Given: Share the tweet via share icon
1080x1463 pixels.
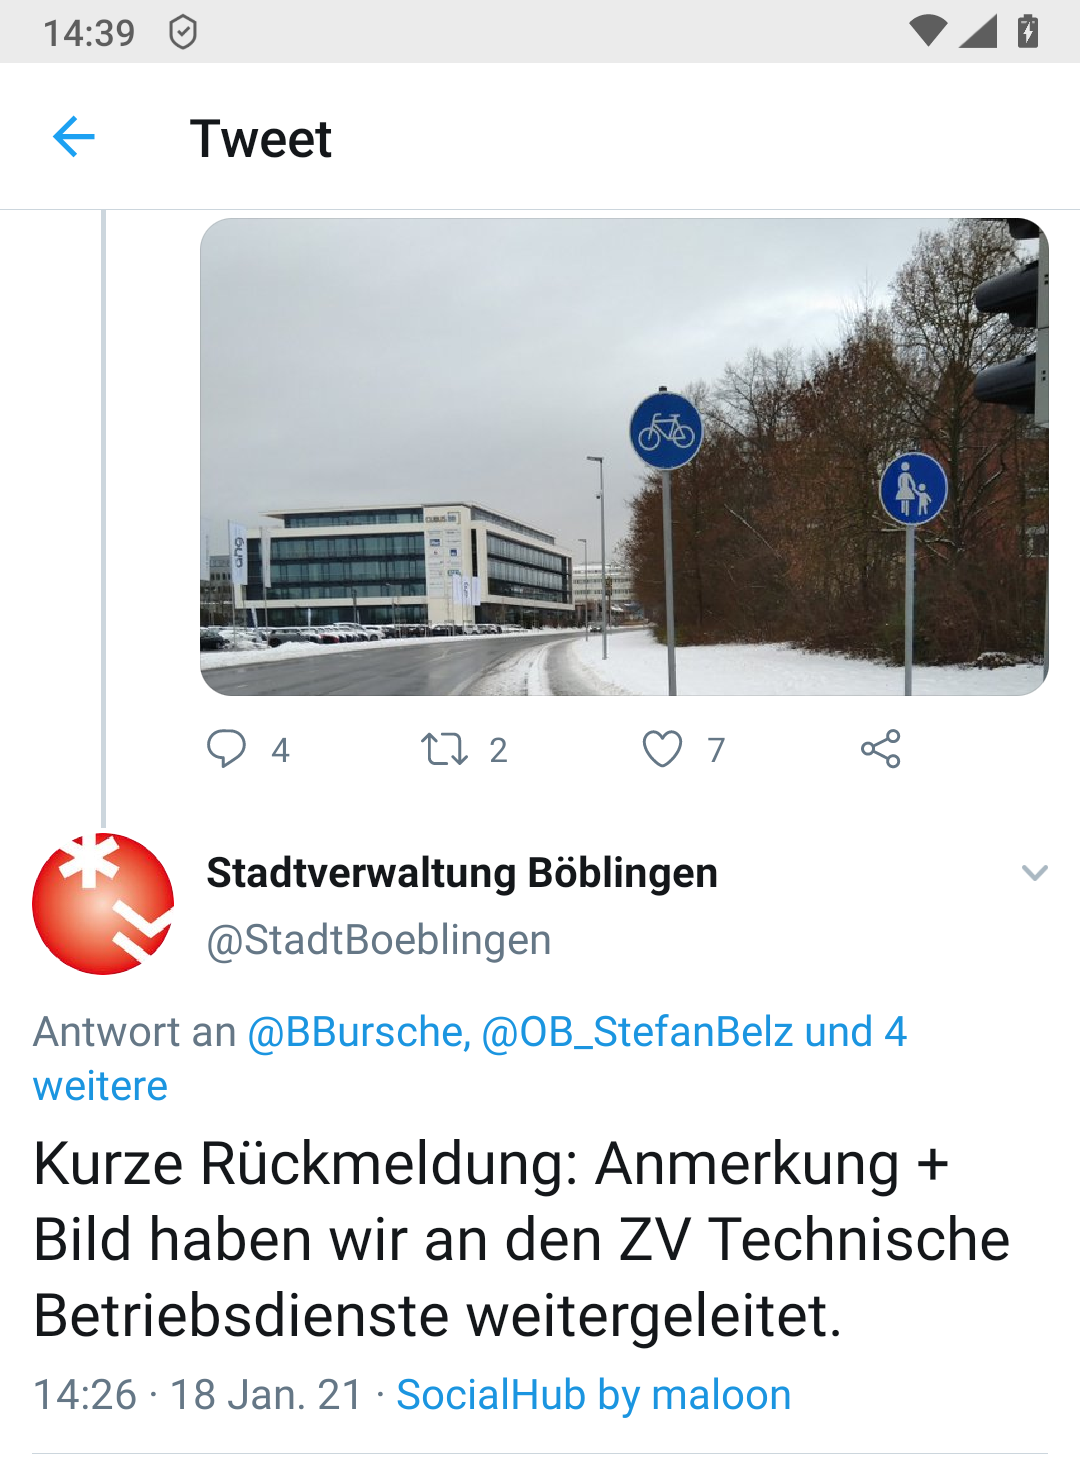Looking at the screenshot, I should tap(881, 749).
